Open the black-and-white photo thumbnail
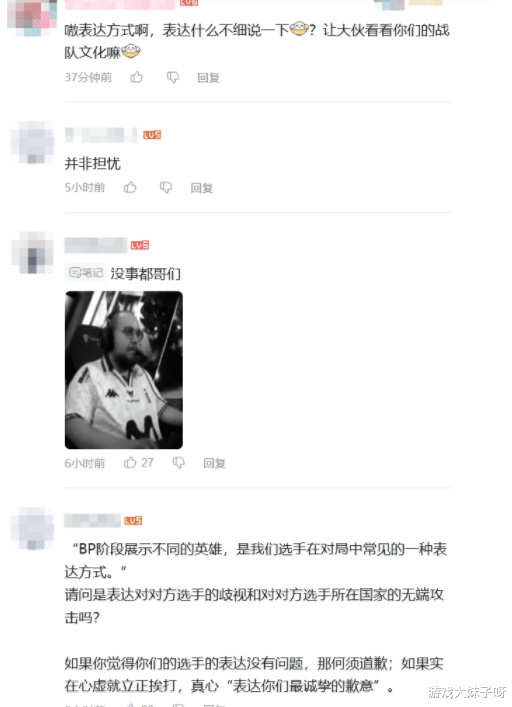 coord(124,370)
